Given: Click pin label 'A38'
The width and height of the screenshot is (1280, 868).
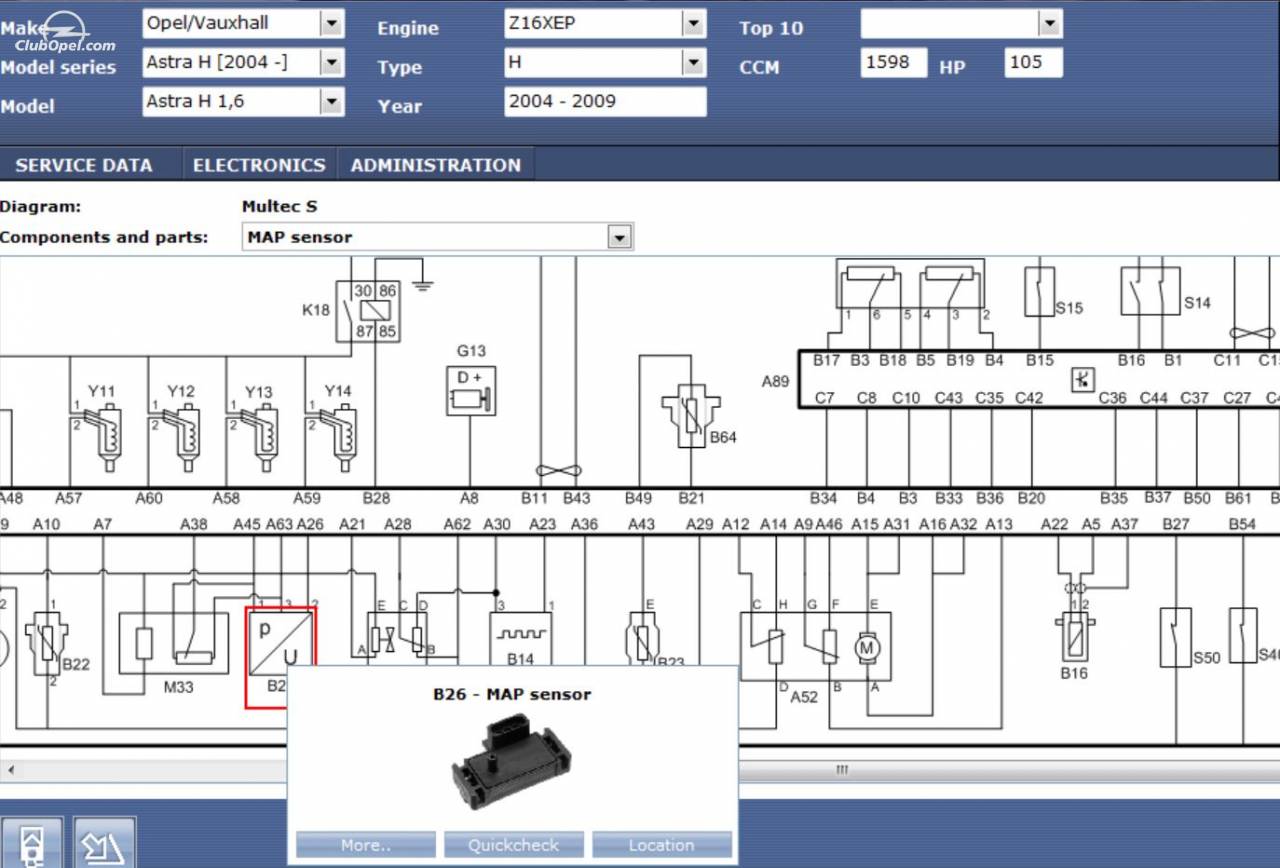Looking at the screenshot, I should [x=194, y=524].
